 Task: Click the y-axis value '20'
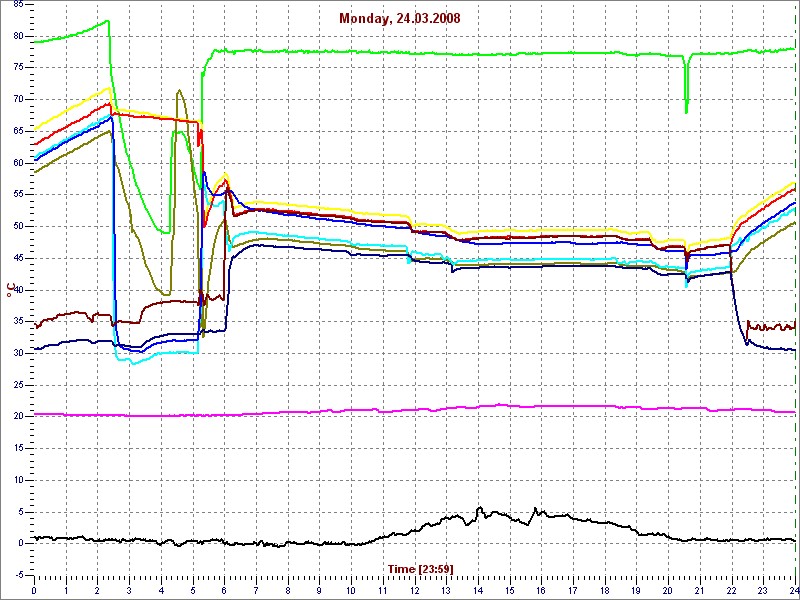[x=18, y=416]
